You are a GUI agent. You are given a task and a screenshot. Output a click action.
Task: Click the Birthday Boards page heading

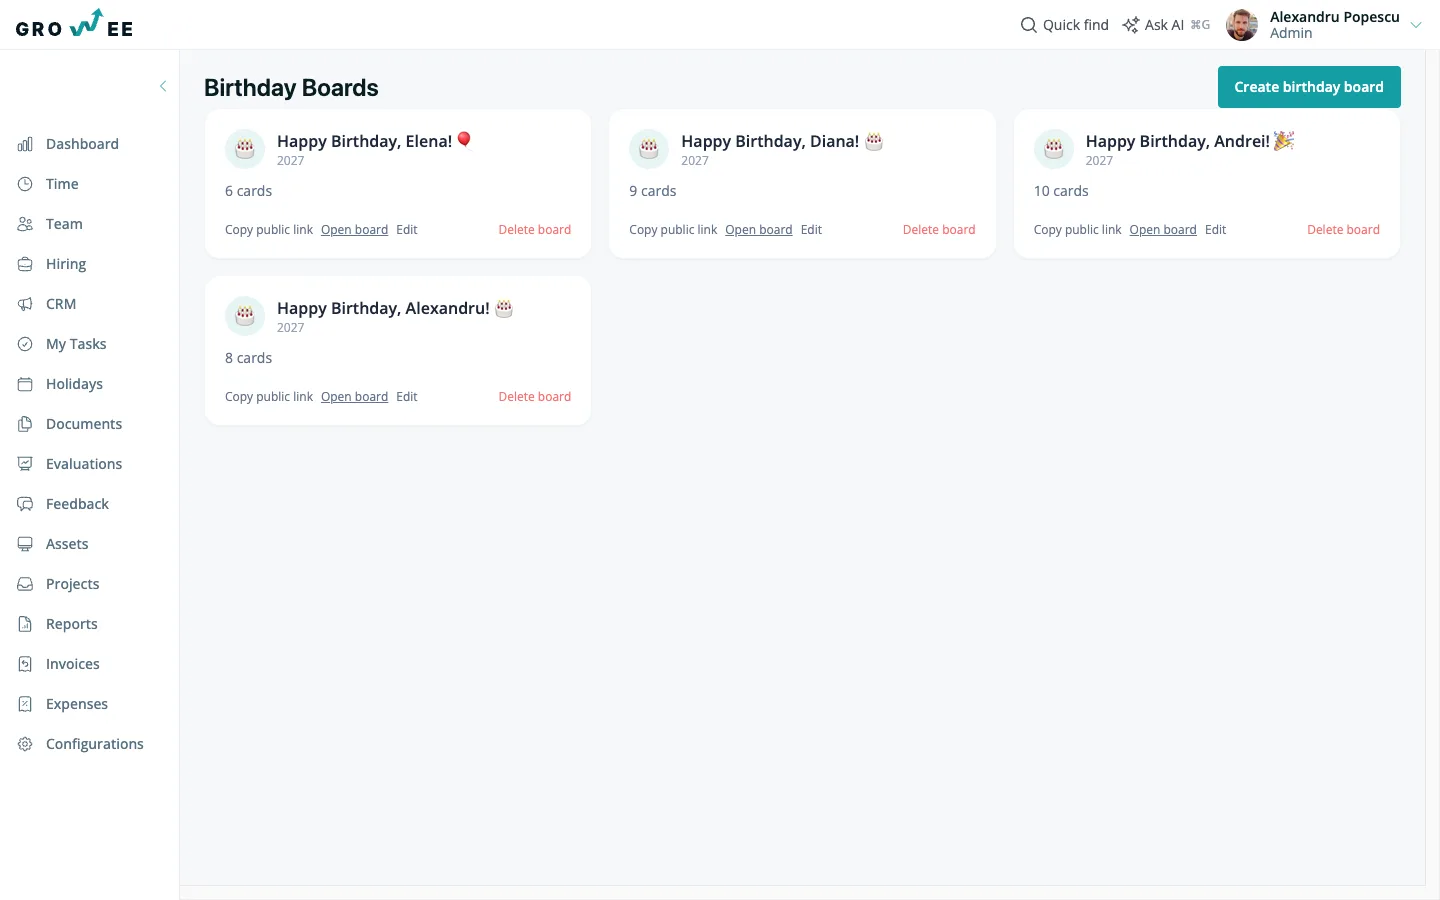point(291,88)
